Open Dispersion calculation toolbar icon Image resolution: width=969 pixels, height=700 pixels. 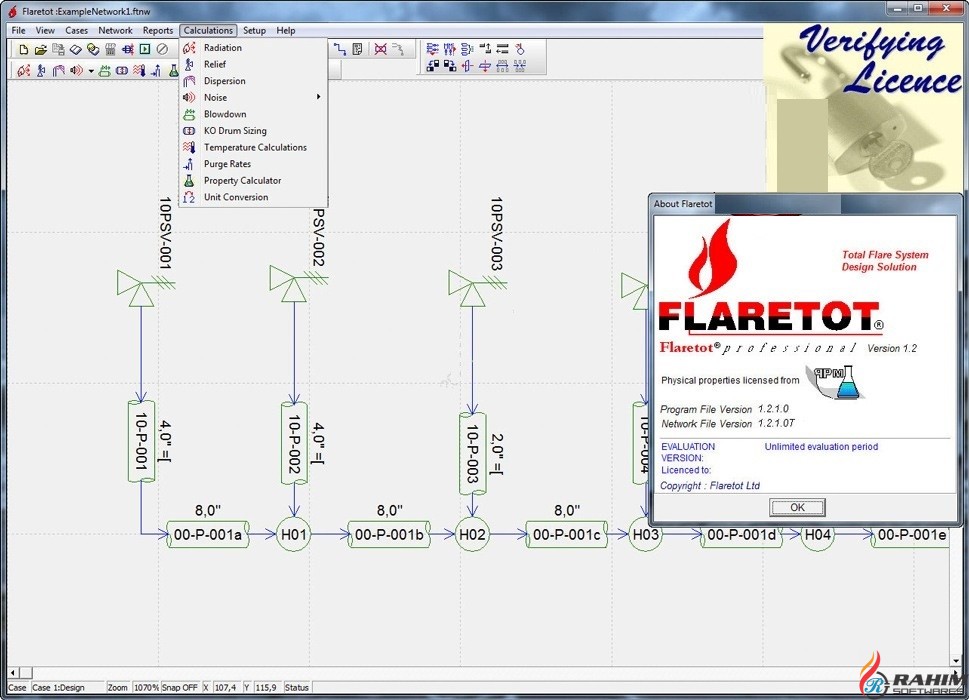point(59,70)
